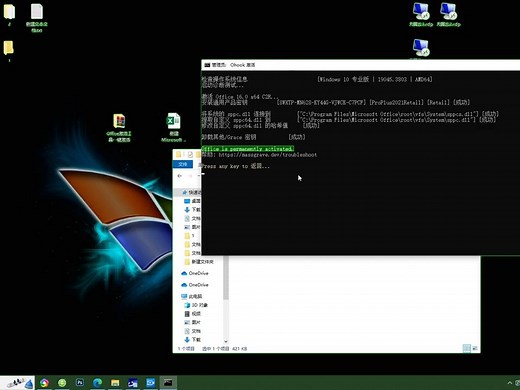This screenshot has height=390, width=520.
Task: Switch to the command prompt taskbar icon
Action: (168, 383)
